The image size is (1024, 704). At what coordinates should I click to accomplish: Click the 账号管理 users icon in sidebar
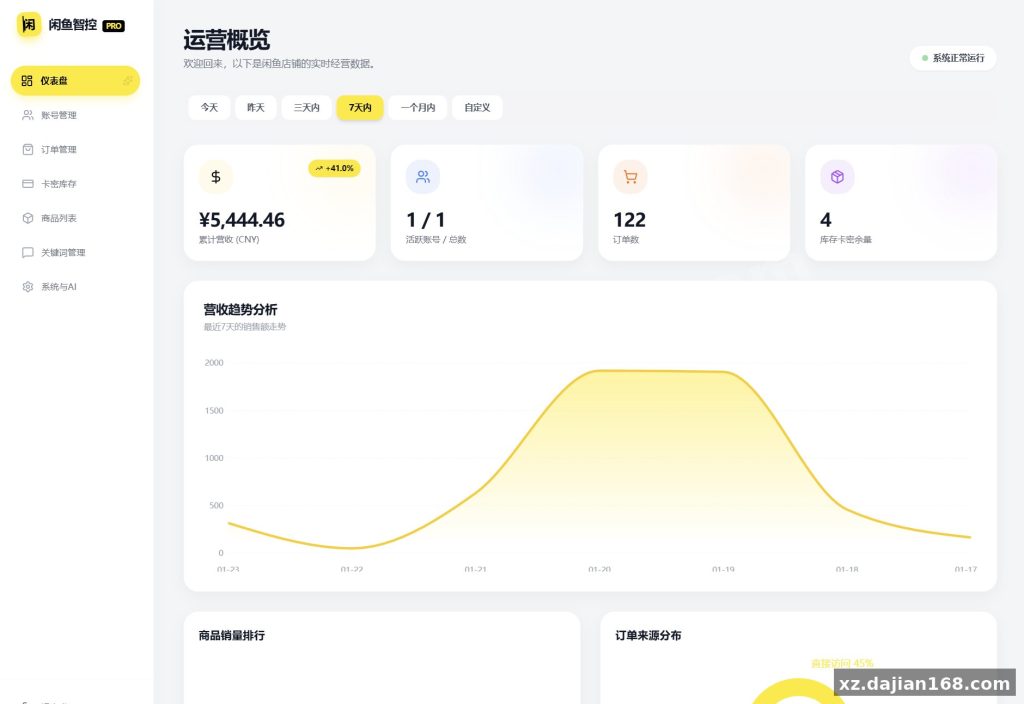[x=27, y=115]
